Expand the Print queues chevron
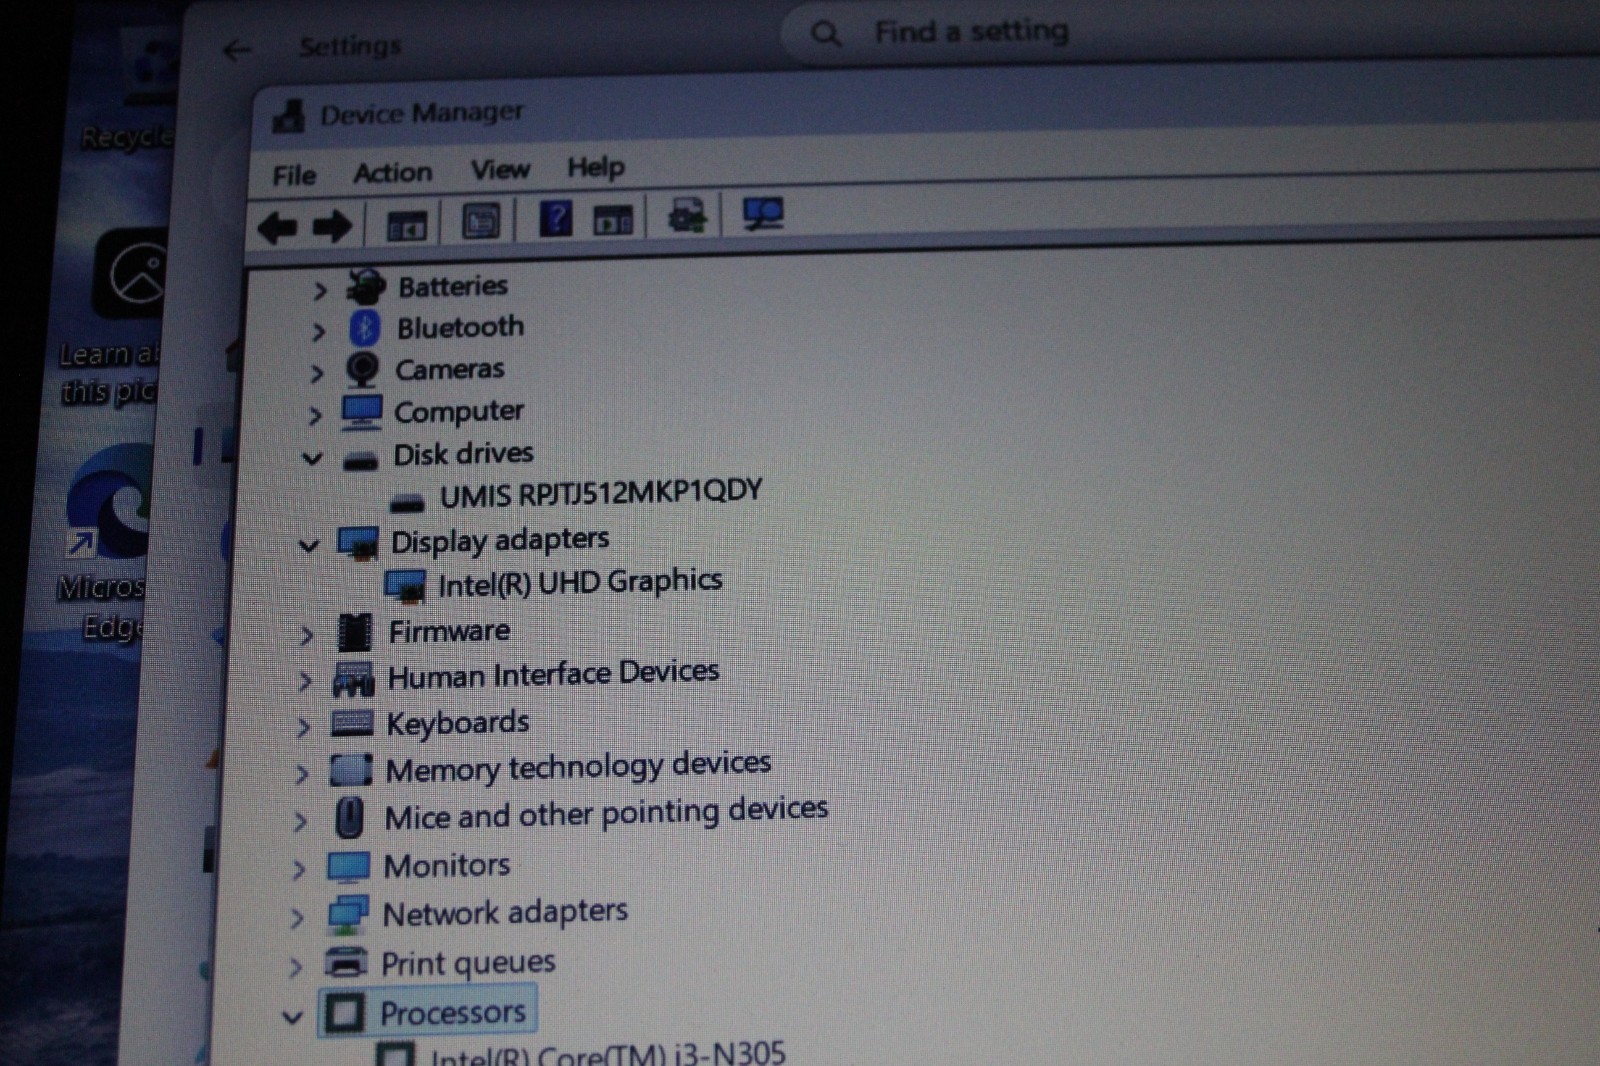 point(294,967)
